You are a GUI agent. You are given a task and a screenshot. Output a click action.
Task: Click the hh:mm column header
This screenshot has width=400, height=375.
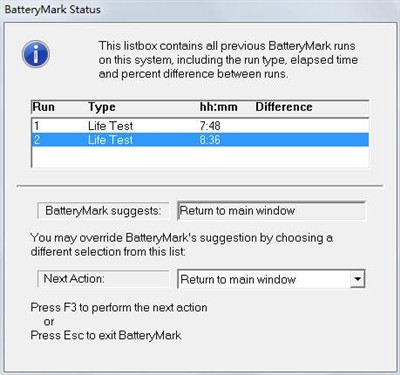tap(219, 107)
